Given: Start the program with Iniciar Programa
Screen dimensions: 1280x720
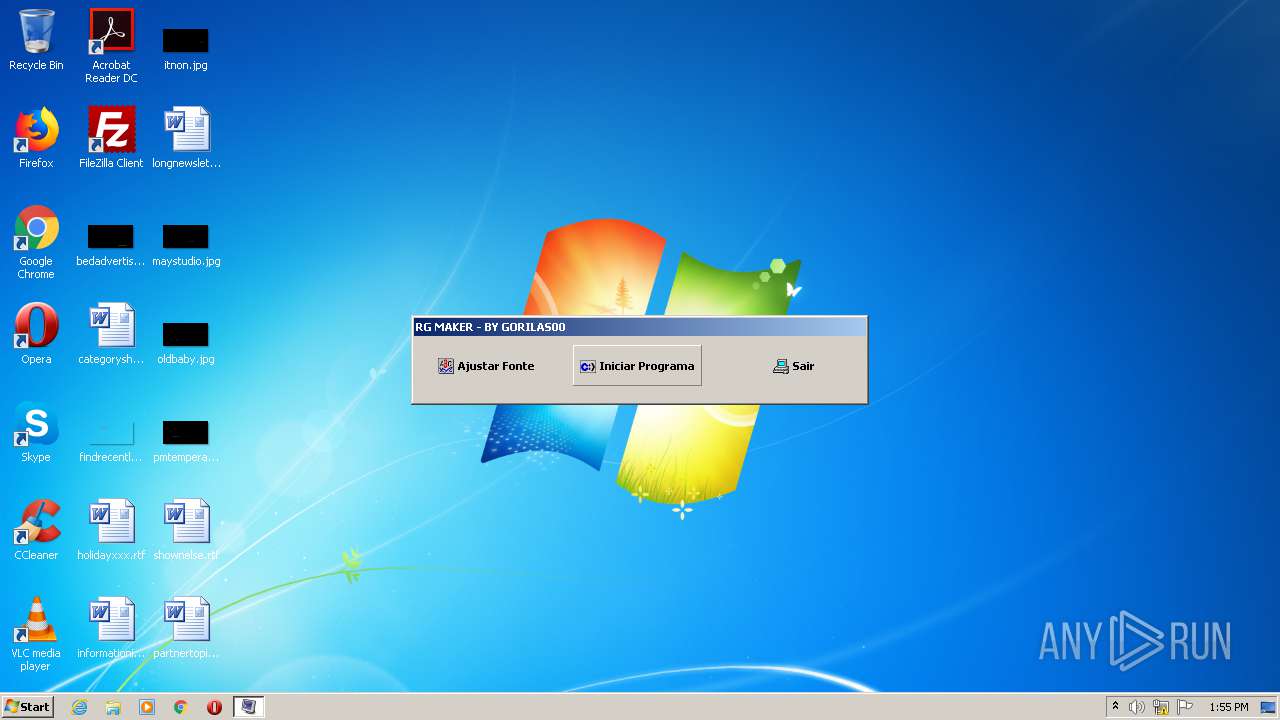Looking at the screenshot, I should [637, 366].
